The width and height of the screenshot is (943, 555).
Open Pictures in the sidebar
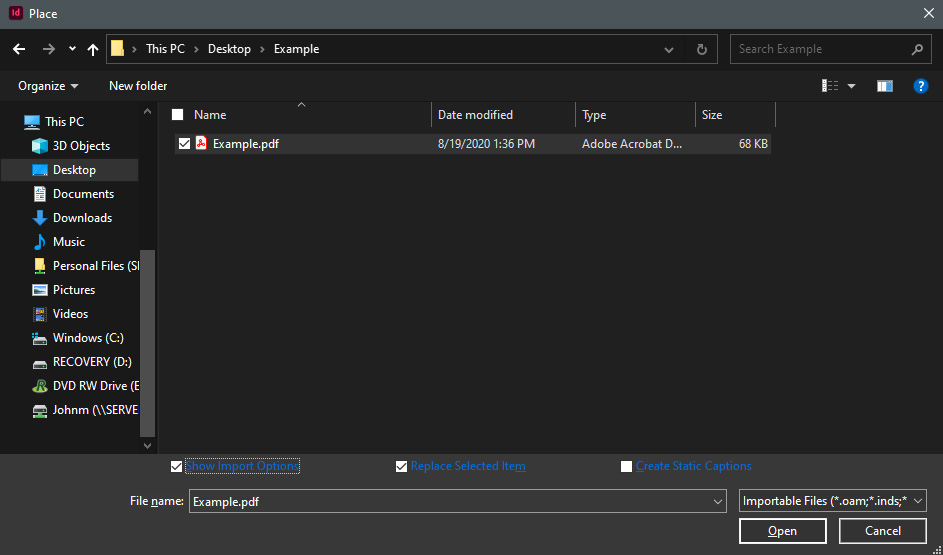(74, 290)
